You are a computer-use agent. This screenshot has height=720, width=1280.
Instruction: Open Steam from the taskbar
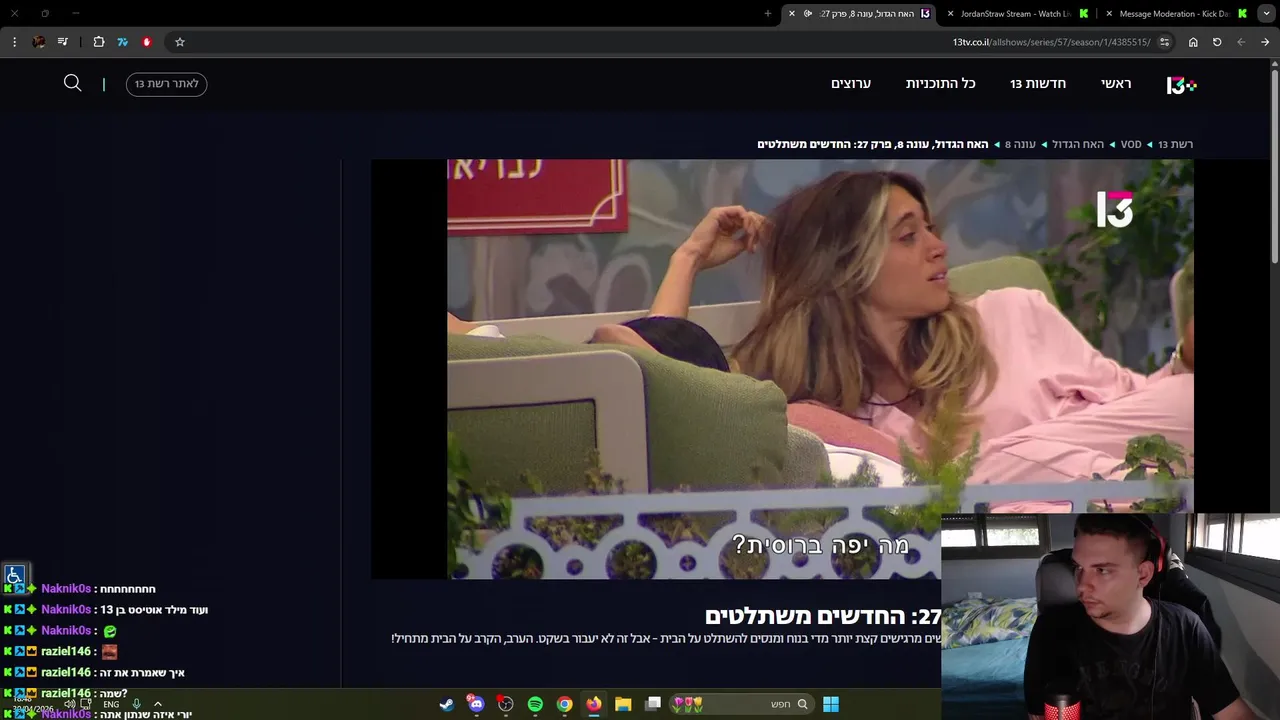[x=447, y=704]
